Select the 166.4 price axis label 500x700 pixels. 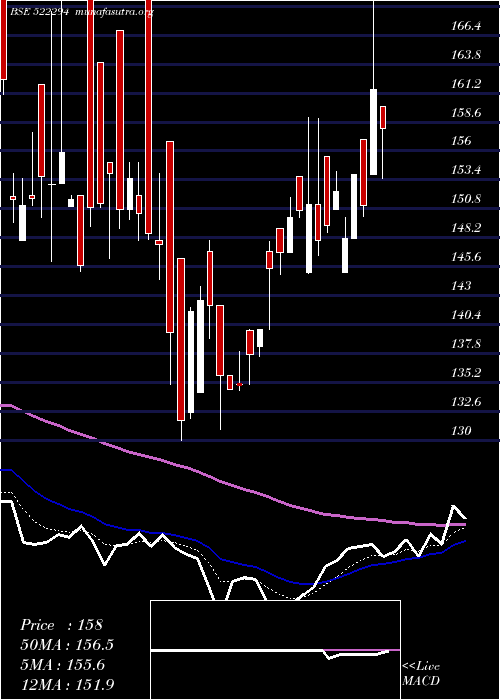coord(466,26)
